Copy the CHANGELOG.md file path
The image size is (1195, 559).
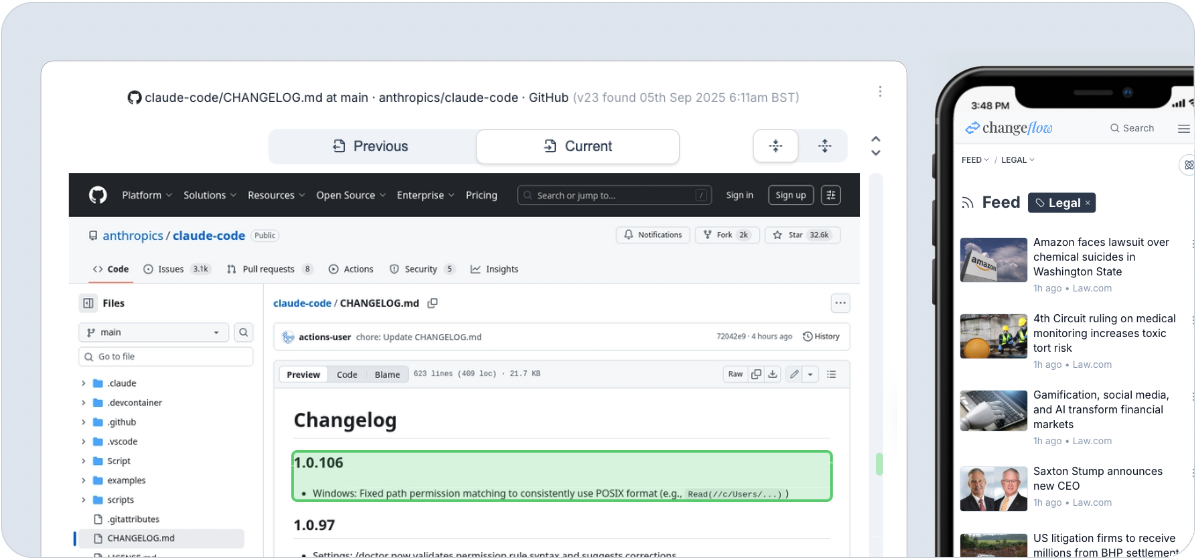click(x=433, y=303)
